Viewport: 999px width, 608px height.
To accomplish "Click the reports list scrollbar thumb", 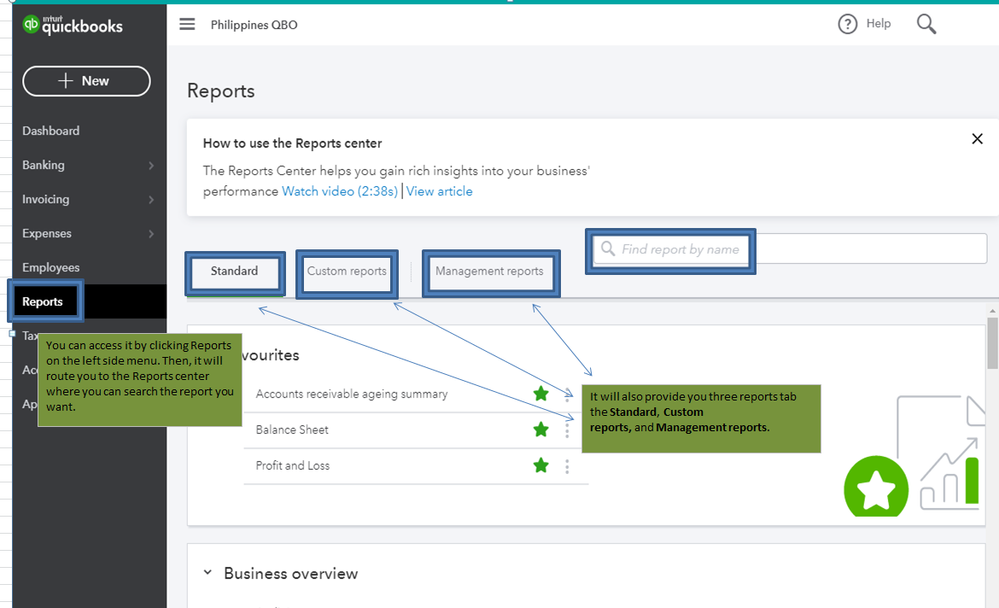I will click(992, 343).
